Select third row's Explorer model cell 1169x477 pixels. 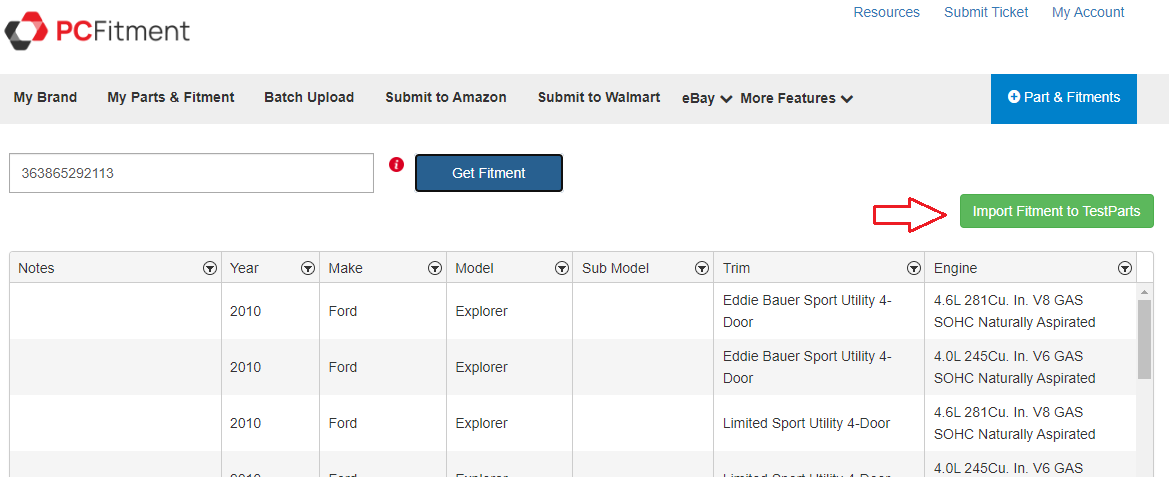click(510, 423)
